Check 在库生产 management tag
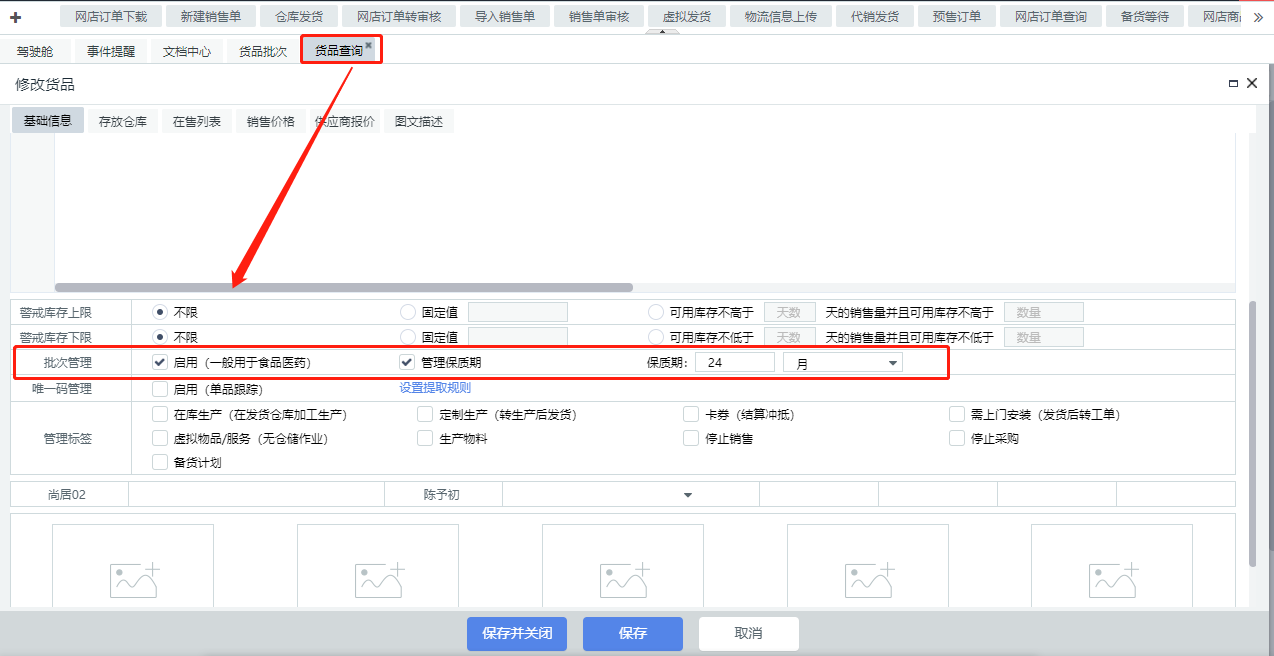The width and height of the screenshot is (1274, 656). (160, 414)
